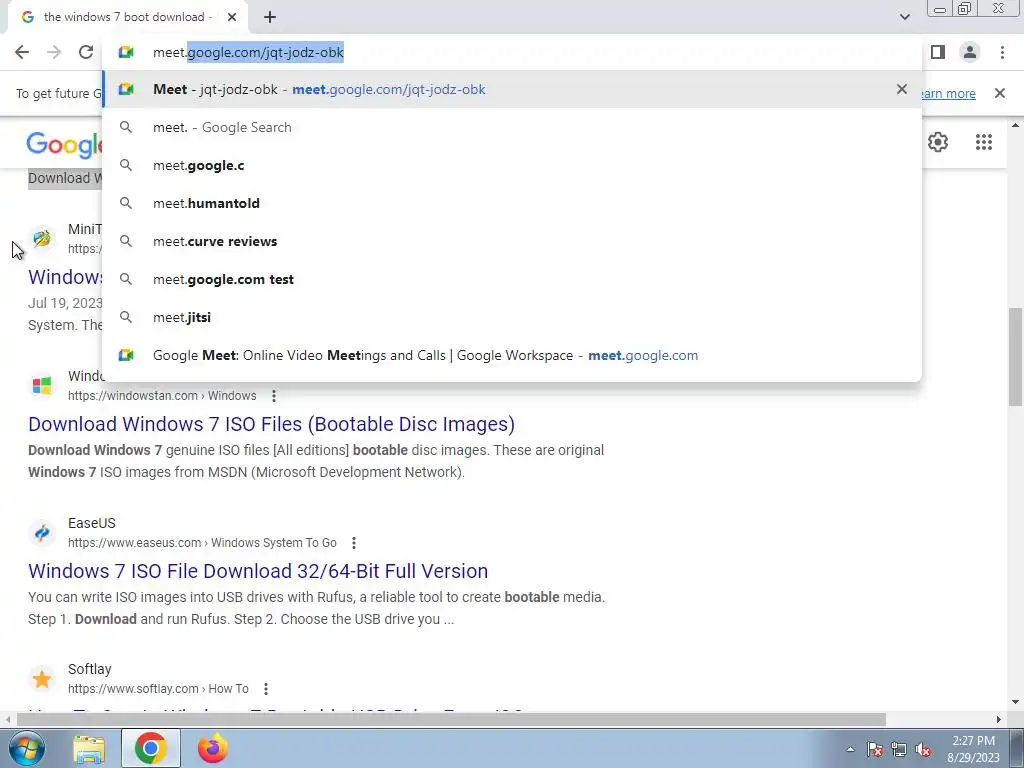Click the muted volume tray icon
Viewport: 1024px width, 768px height.
tap(923, 749)
